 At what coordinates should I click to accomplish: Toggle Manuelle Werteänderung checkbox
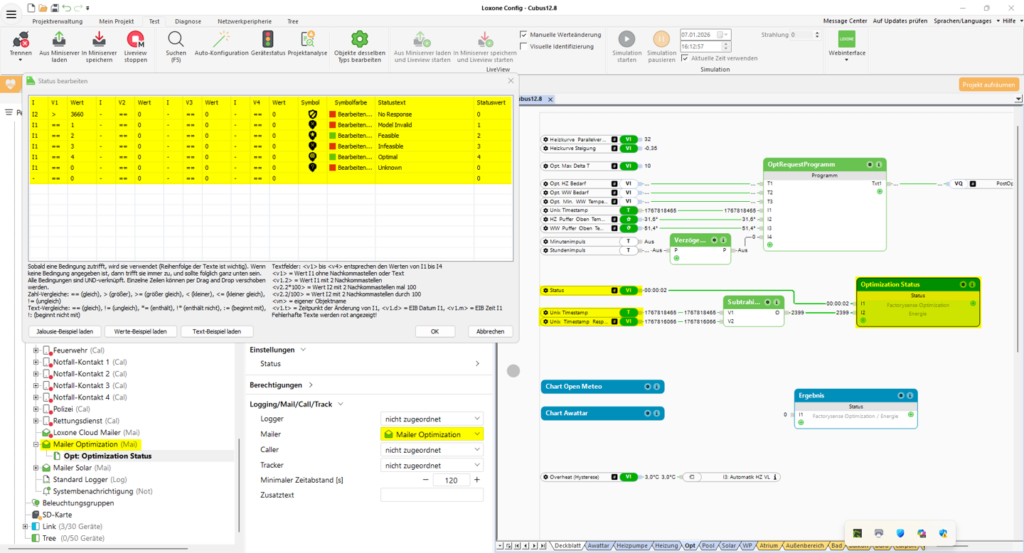pyautogui.click(x=524, y=35)
